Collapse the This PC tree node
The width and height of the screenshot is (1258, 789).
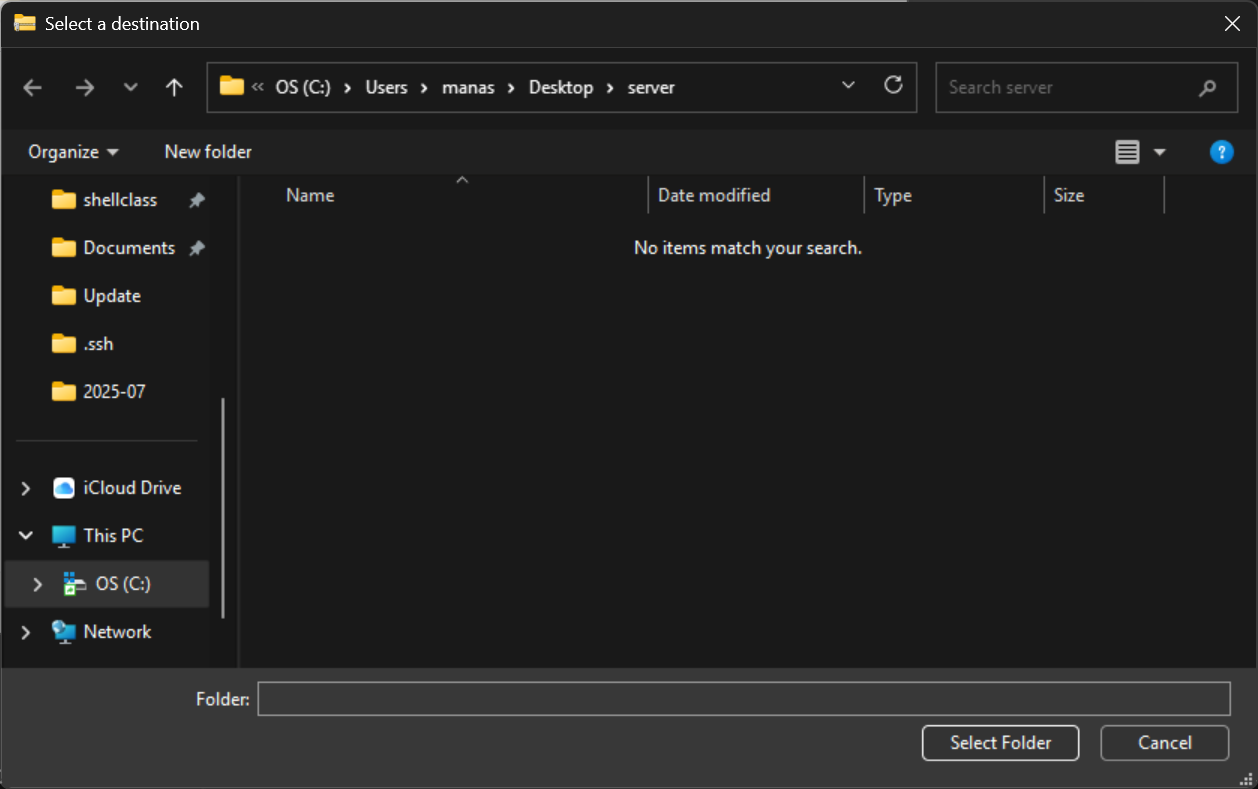pyautogui.click(x=26, y=536)
